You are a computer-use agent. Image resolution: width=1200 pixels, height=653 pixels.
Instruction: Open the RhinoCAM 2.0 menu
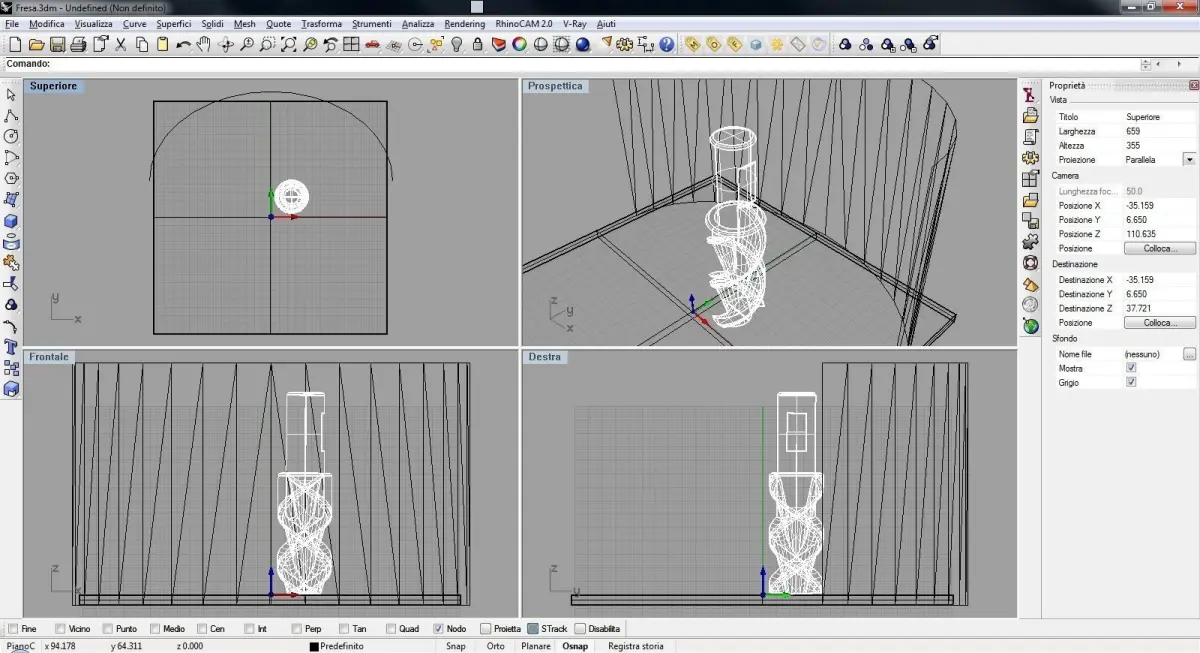tap(524, 23)
